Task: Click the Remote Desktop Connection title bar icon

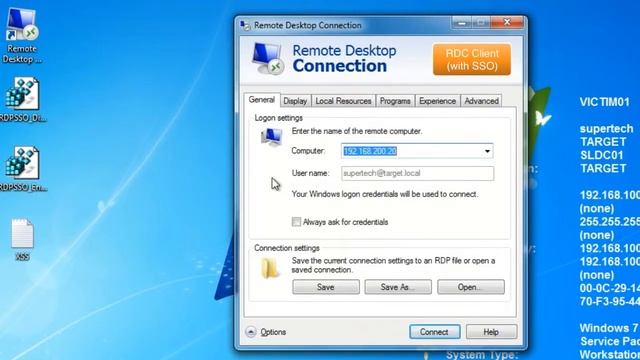Action: (245, 25)
